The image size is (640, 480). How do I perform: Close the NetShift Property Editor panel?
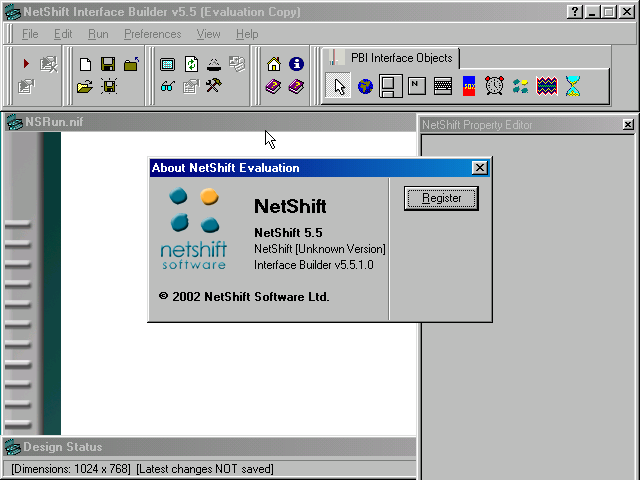click(627, 125)
